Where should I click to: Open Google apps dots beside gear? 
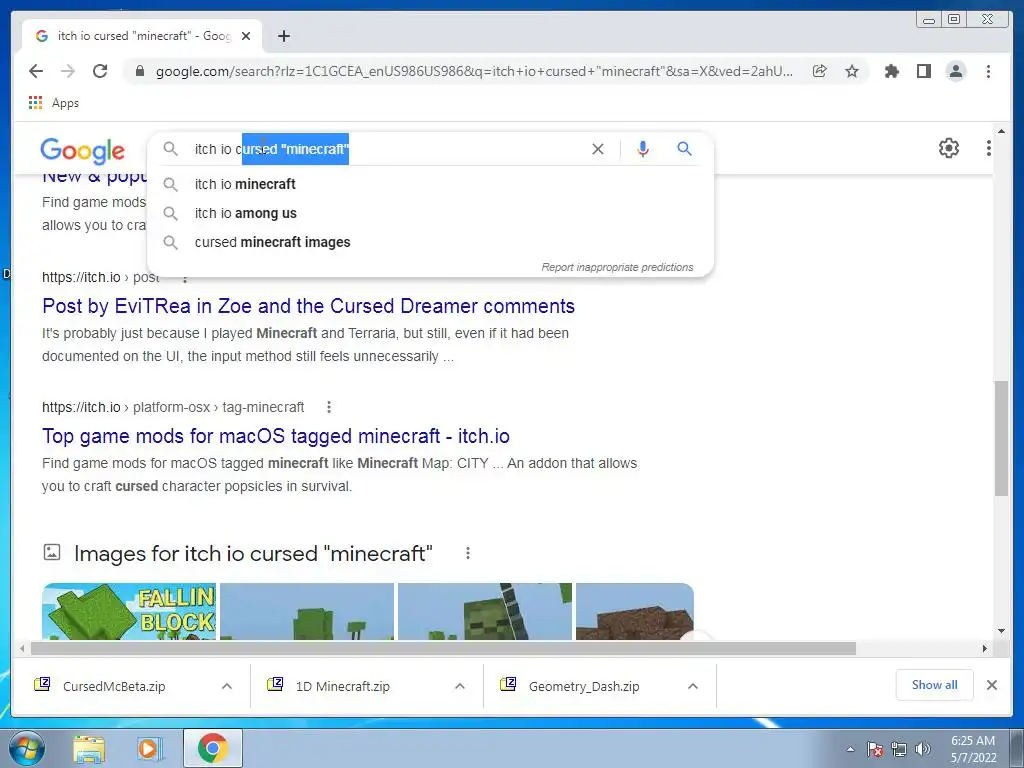click(989, 148)
